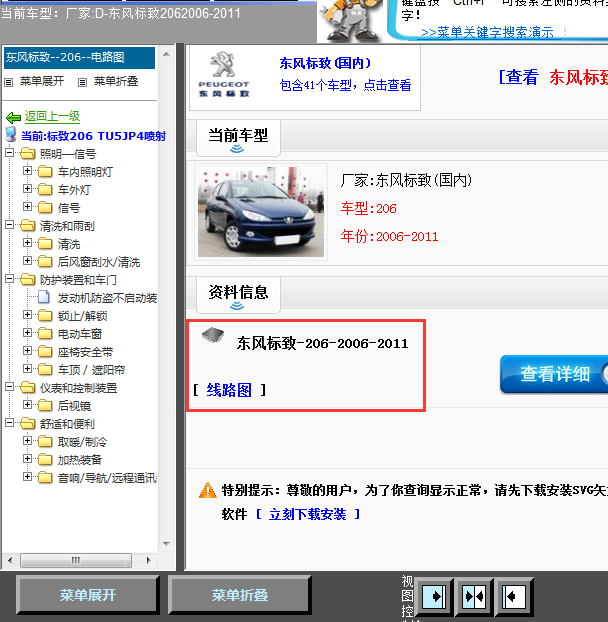This screenshot has height=622, width=608.
Task: Click the green back arrow icon
Action: 13,117
